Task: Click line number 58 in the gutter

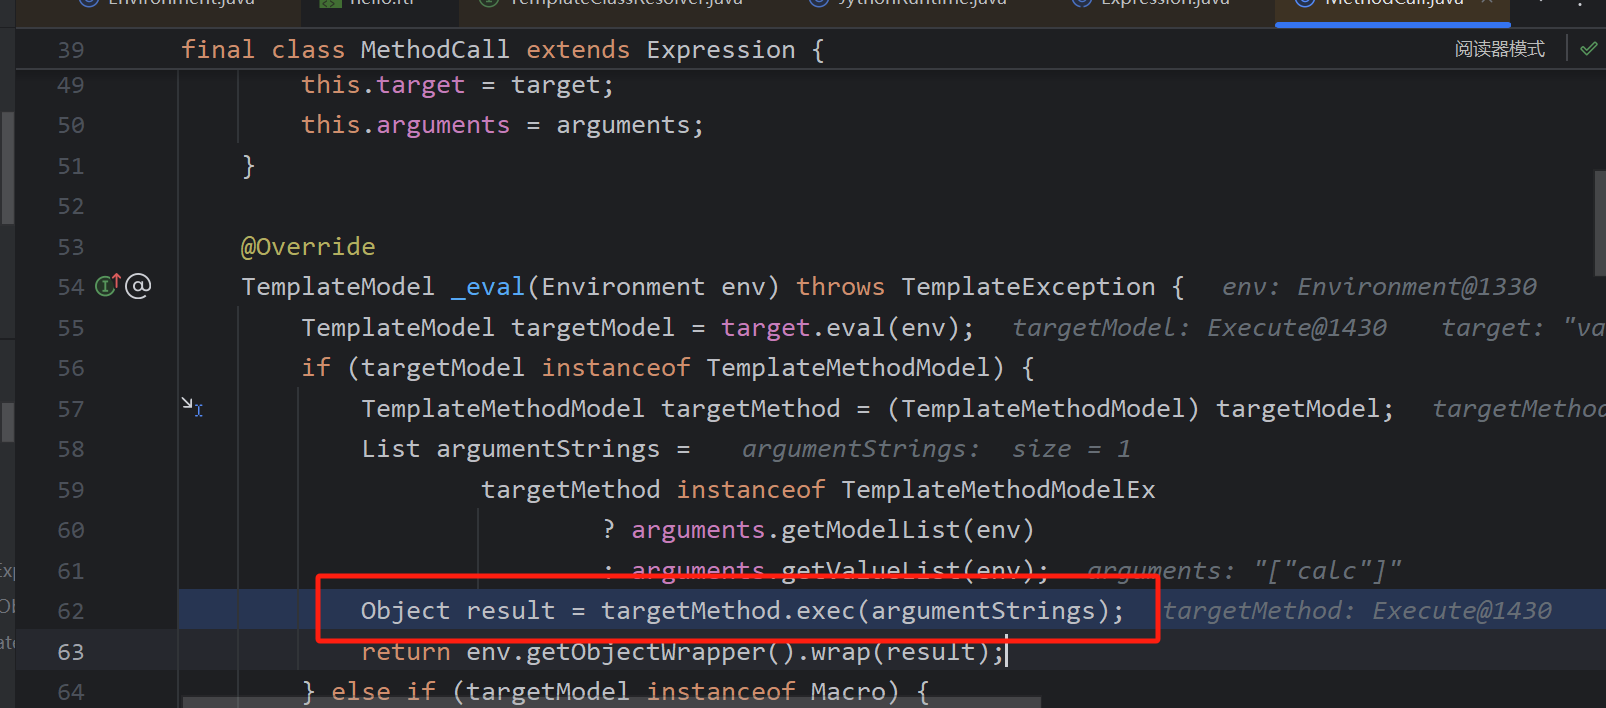Action: [71, 449]
